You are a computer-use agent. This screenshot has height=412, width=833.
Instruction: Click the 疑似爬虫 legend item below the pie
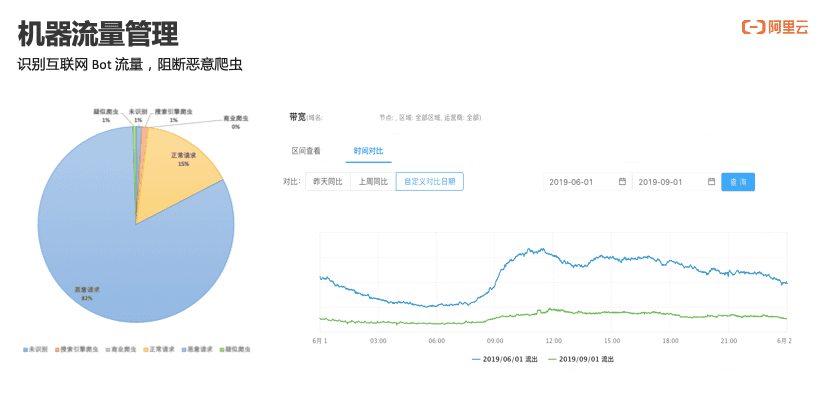(x=236, y=350)
